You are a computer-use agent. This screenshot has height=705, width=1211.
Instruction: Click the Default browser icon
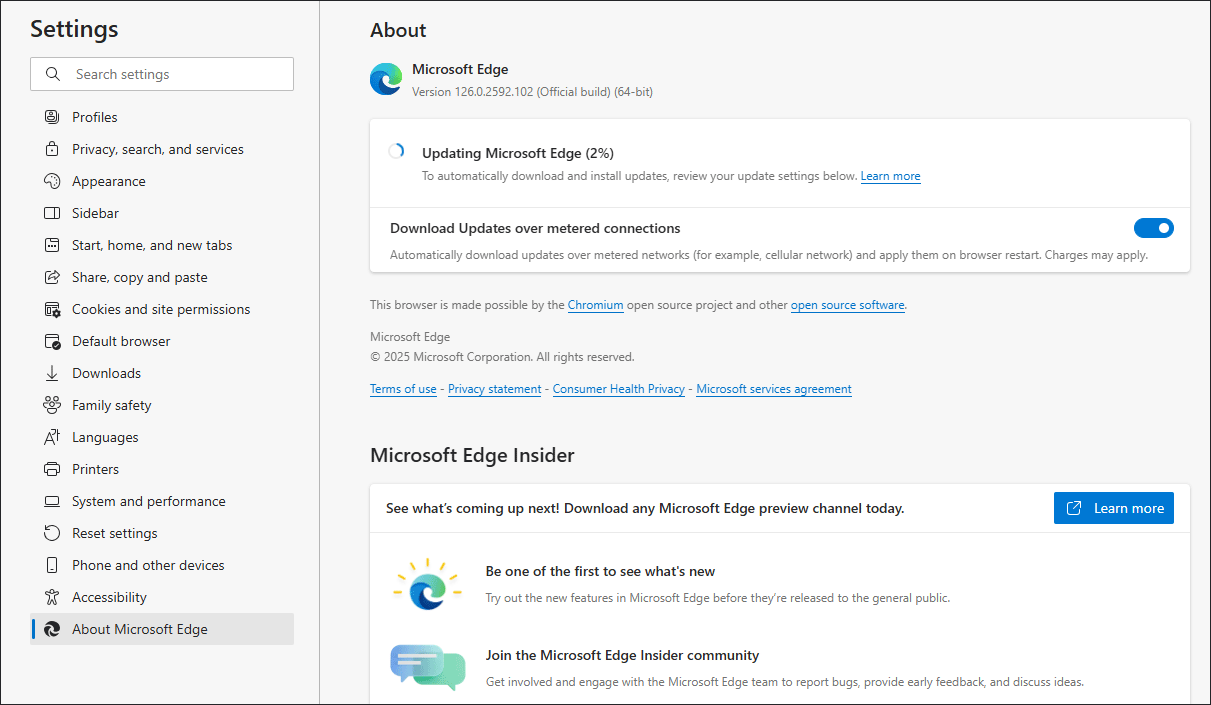coord(52,341)
